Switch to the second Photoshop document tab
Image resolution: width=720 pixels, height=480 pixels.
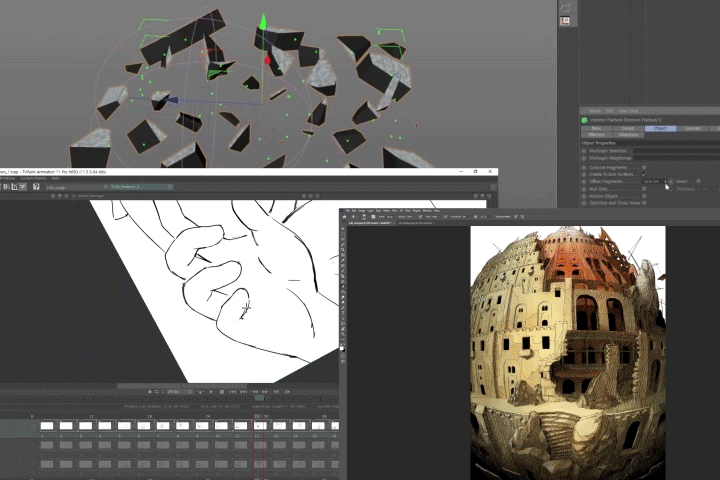(416, 223)
